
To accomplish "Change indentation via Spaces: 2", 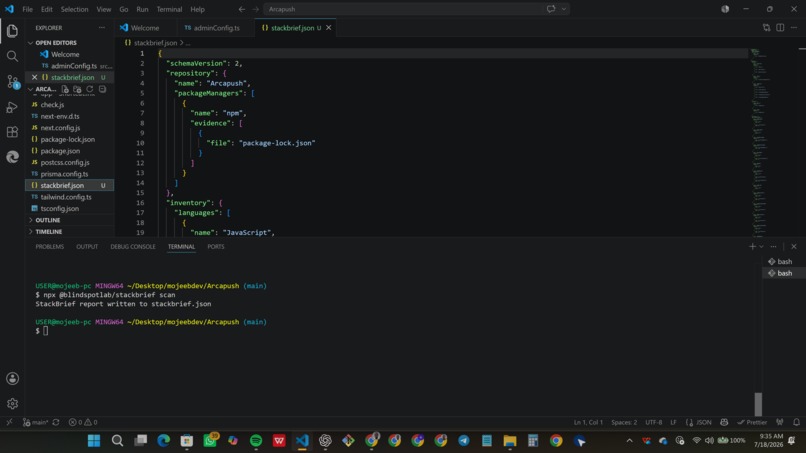I will coord(624,422).
